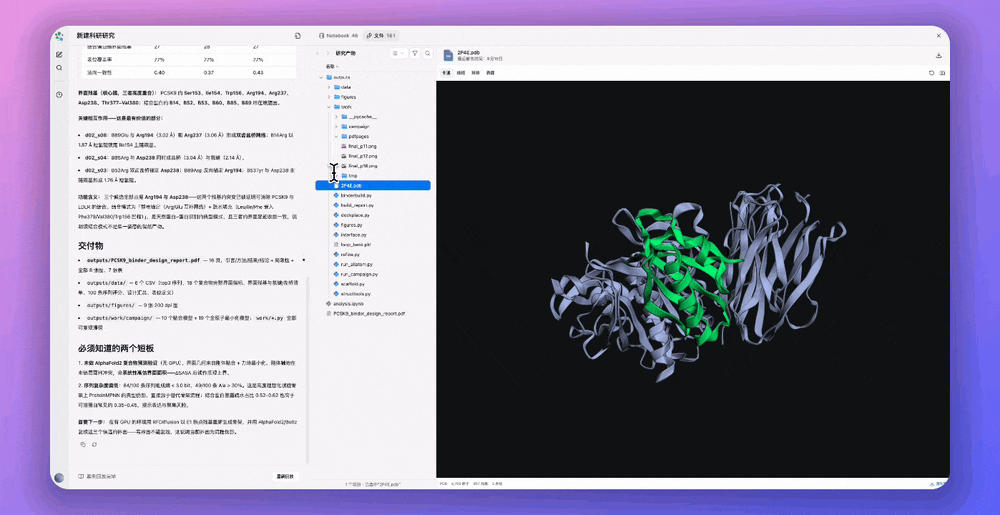Search files with the magnifier icon

[428, 54]
